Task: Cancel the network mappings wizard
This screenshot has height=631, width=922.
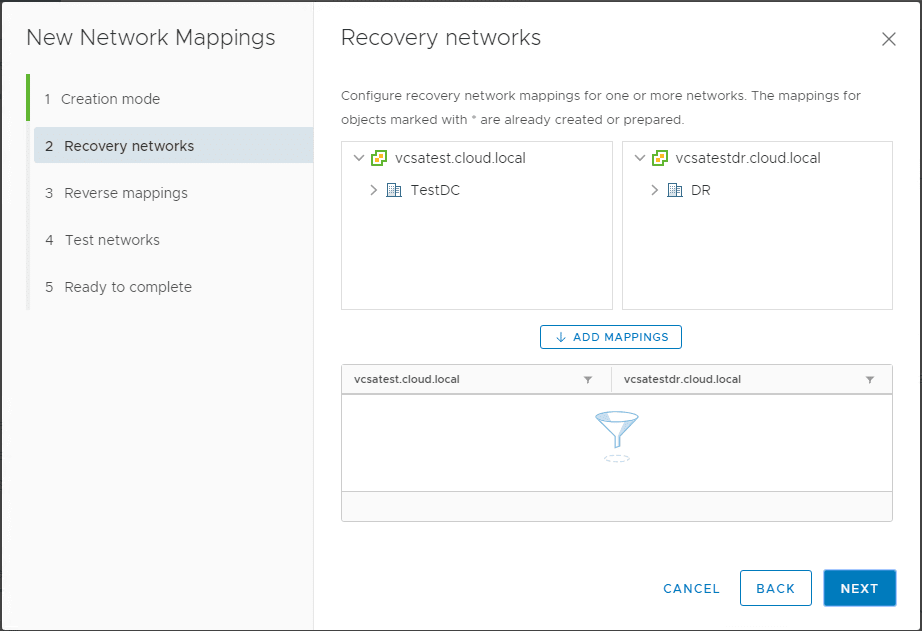Action: coord(691,588)
